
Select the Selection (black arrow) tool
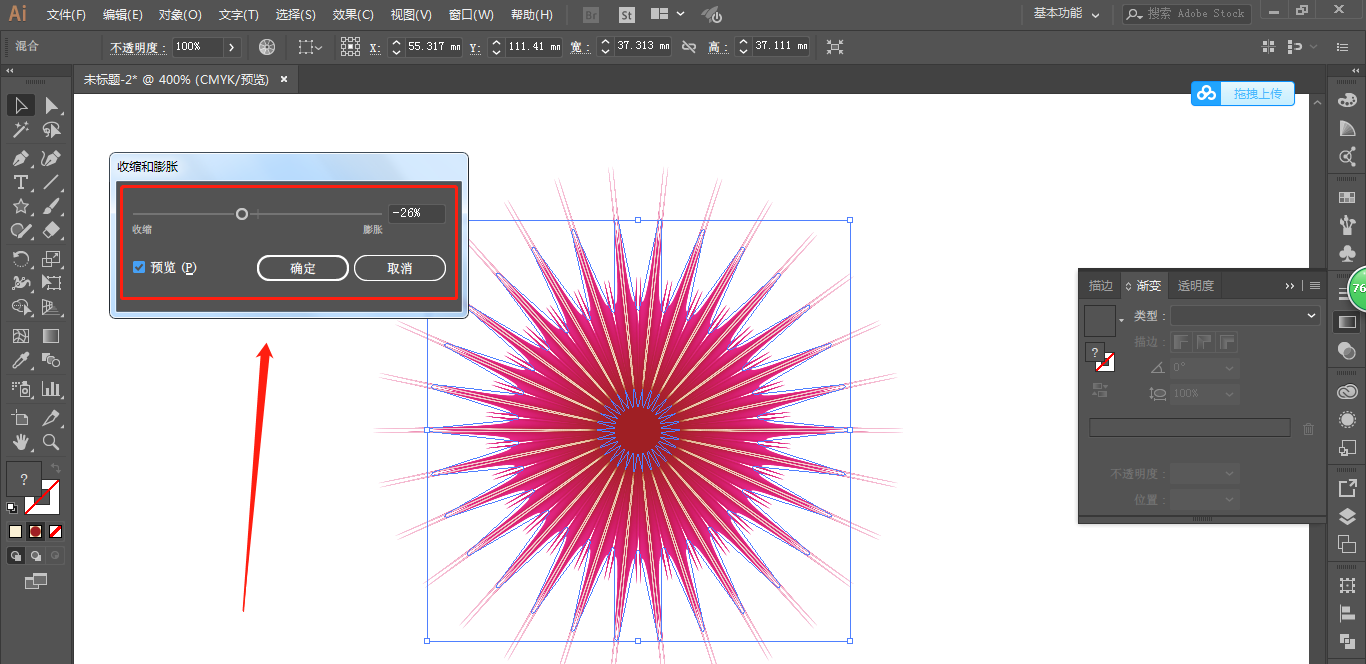pos(20,105)
